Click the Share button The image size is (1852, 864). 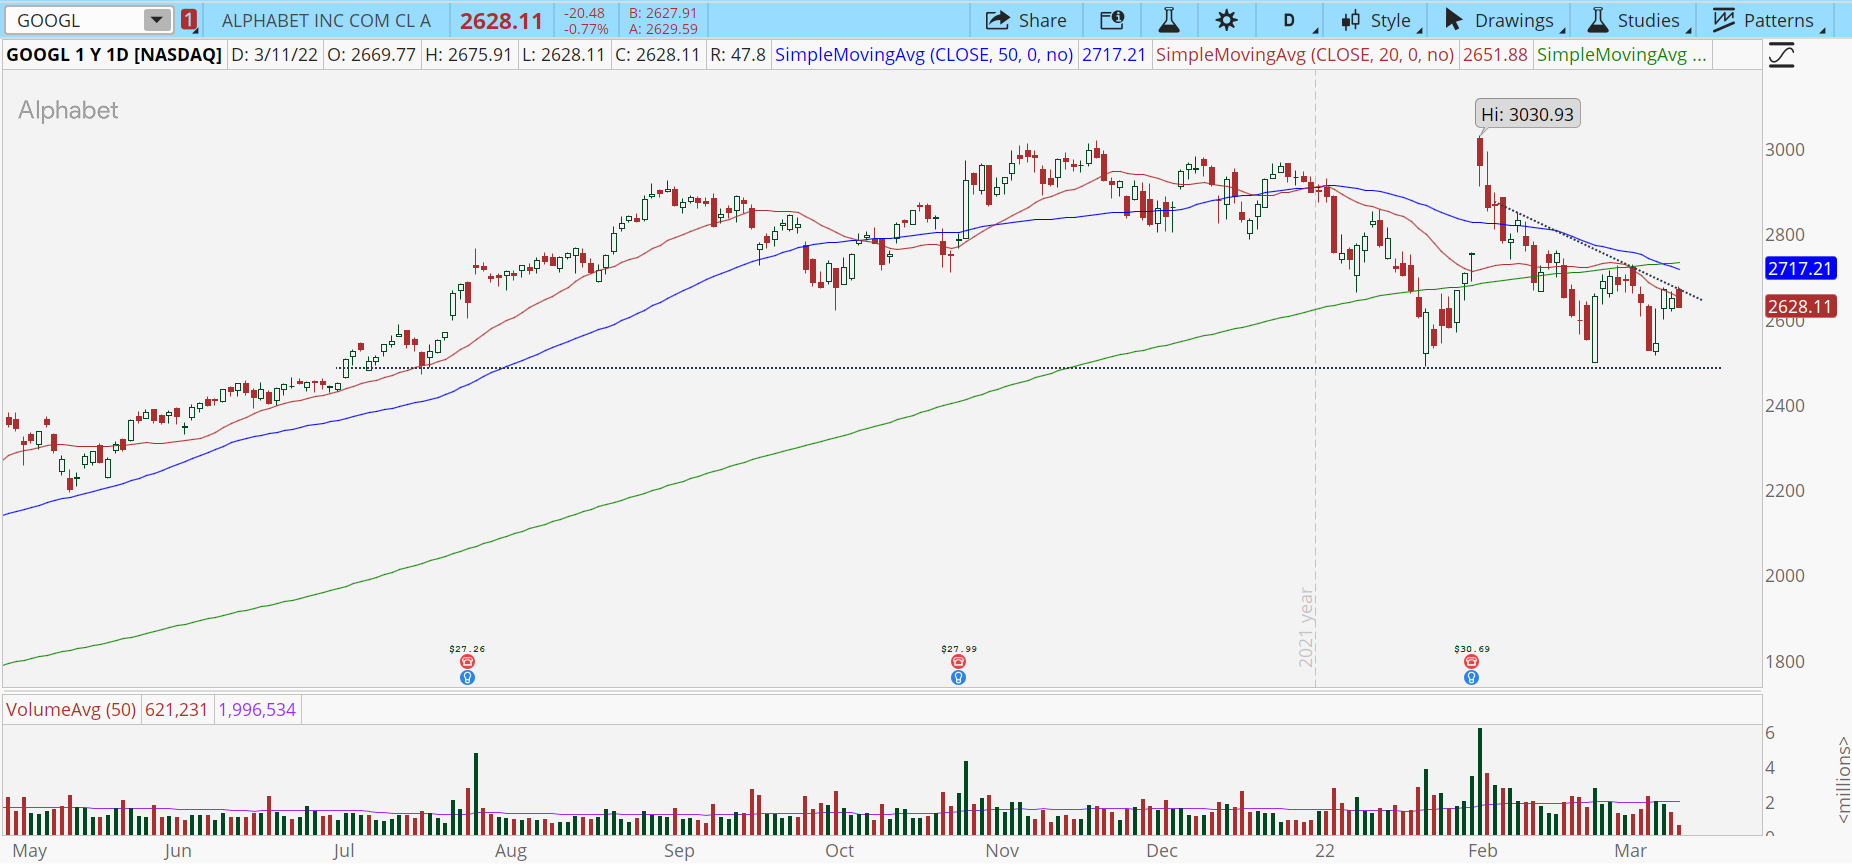(1026, 20)
